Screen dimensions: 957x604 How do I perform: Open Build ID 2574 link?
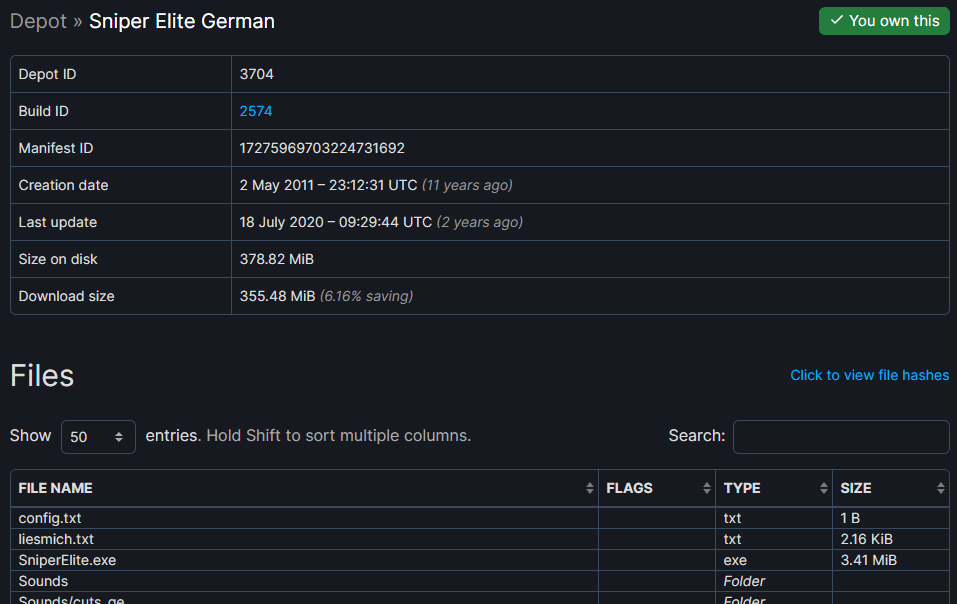256,111
